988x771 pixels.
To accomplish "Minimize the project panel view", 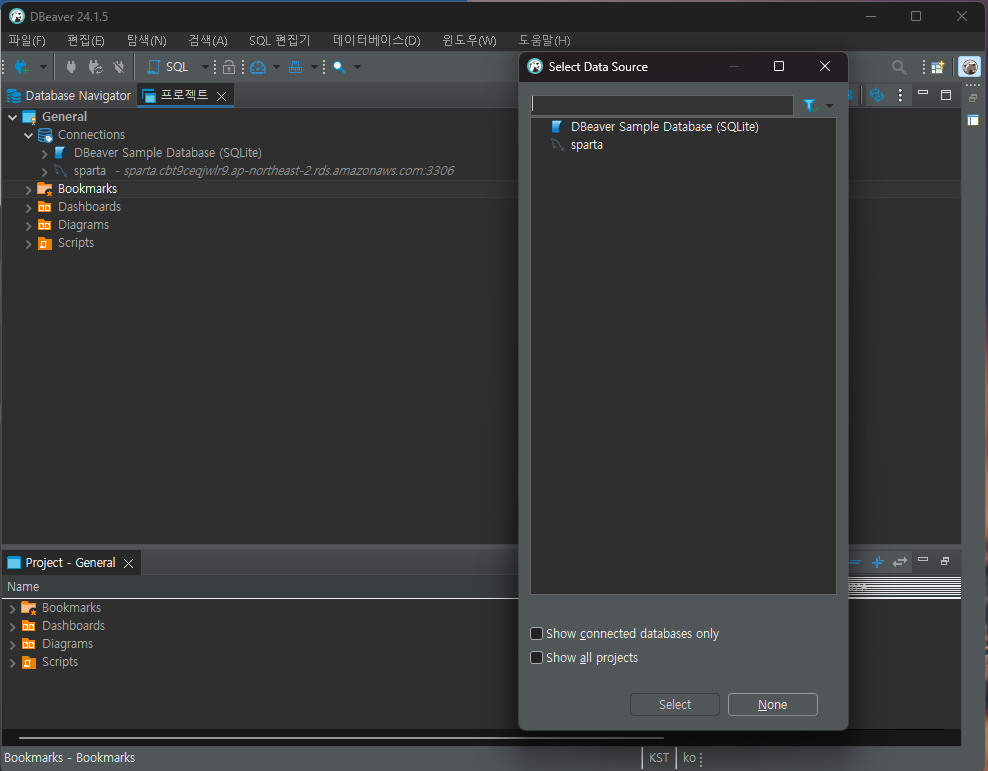I will pyautogui.click(x=923, y=93).
